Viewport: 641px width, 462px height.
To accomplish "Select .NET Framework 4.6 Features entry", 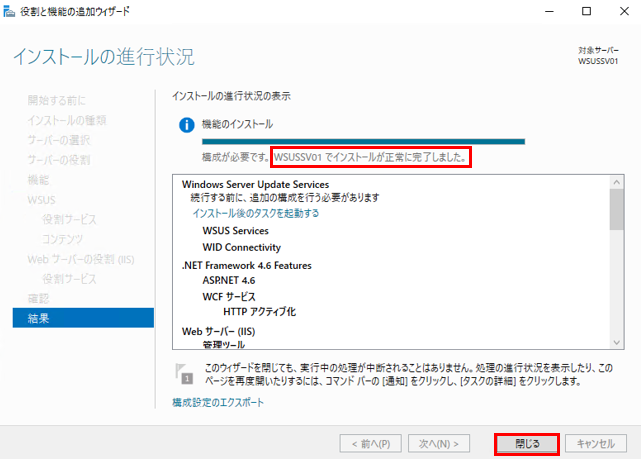I will click(x=247, y=265).
